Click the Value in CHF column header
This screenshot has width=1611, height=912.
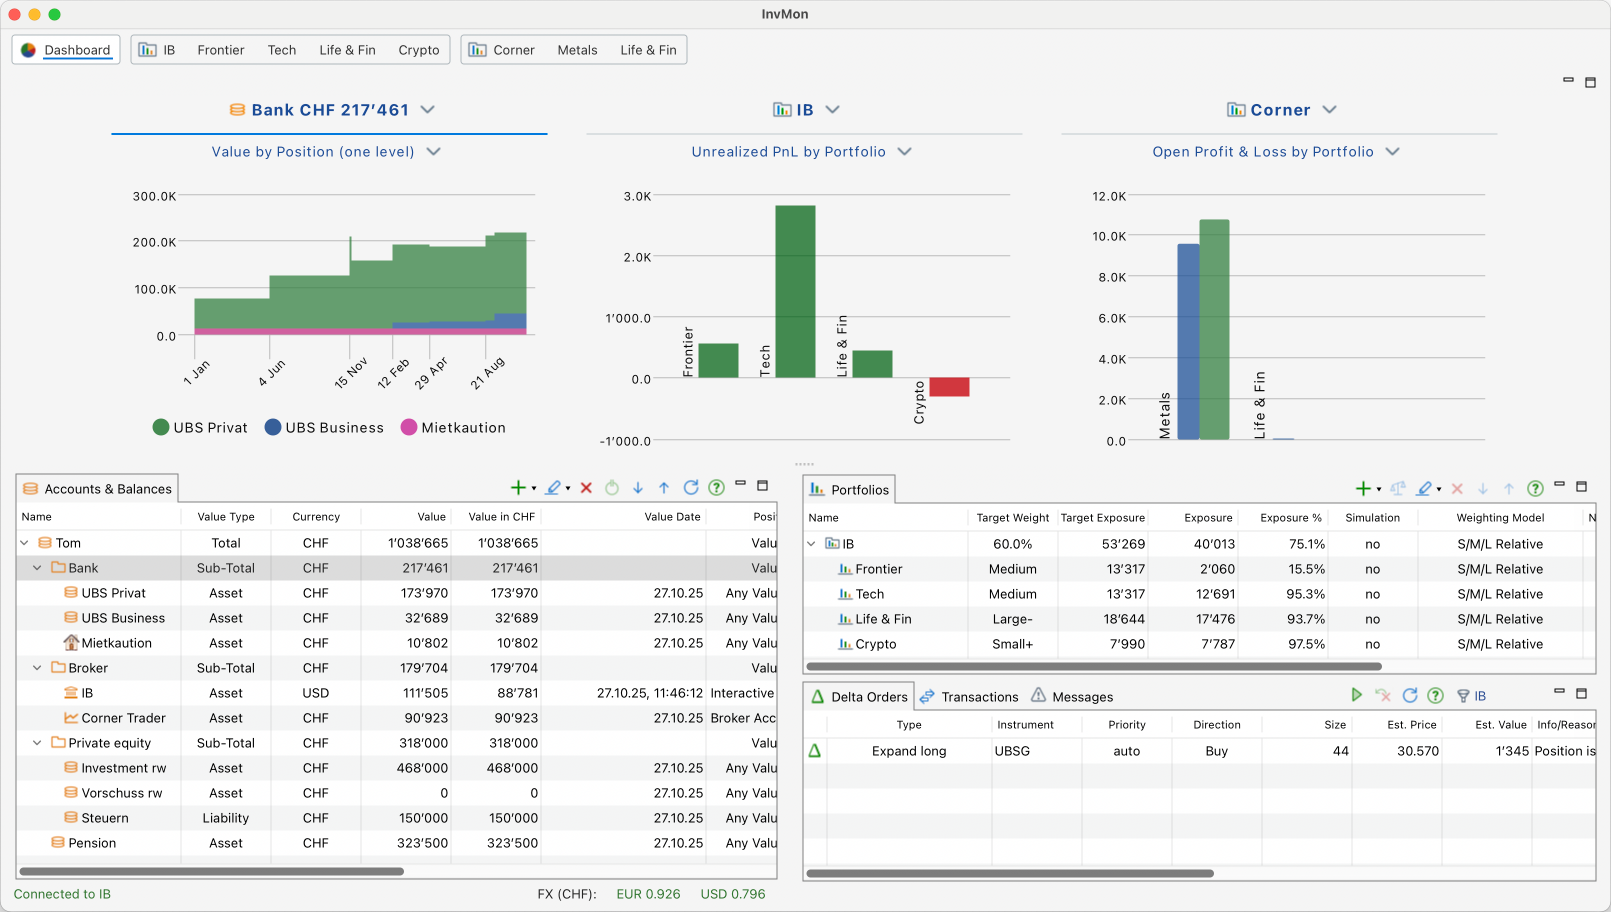(x=501, y=517)
